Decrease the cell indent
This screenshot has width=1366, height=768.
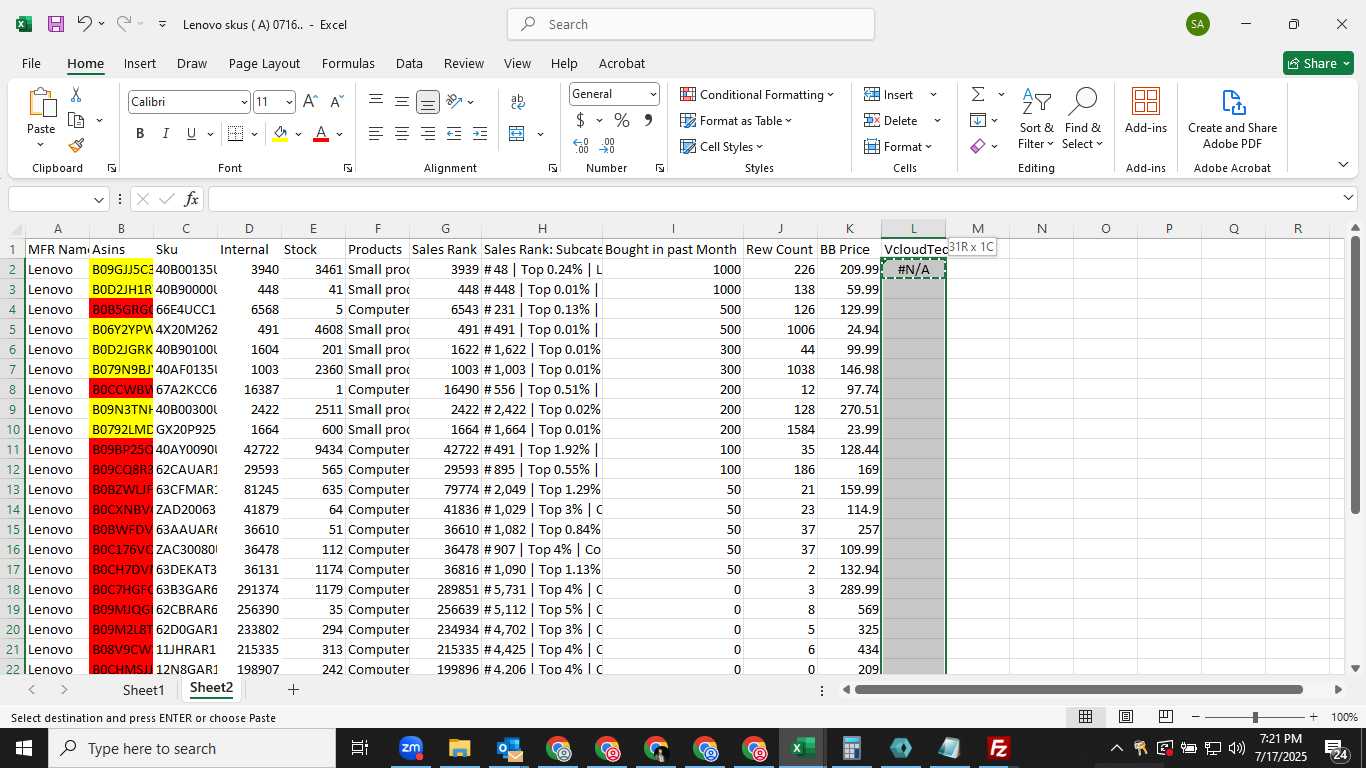454,133
